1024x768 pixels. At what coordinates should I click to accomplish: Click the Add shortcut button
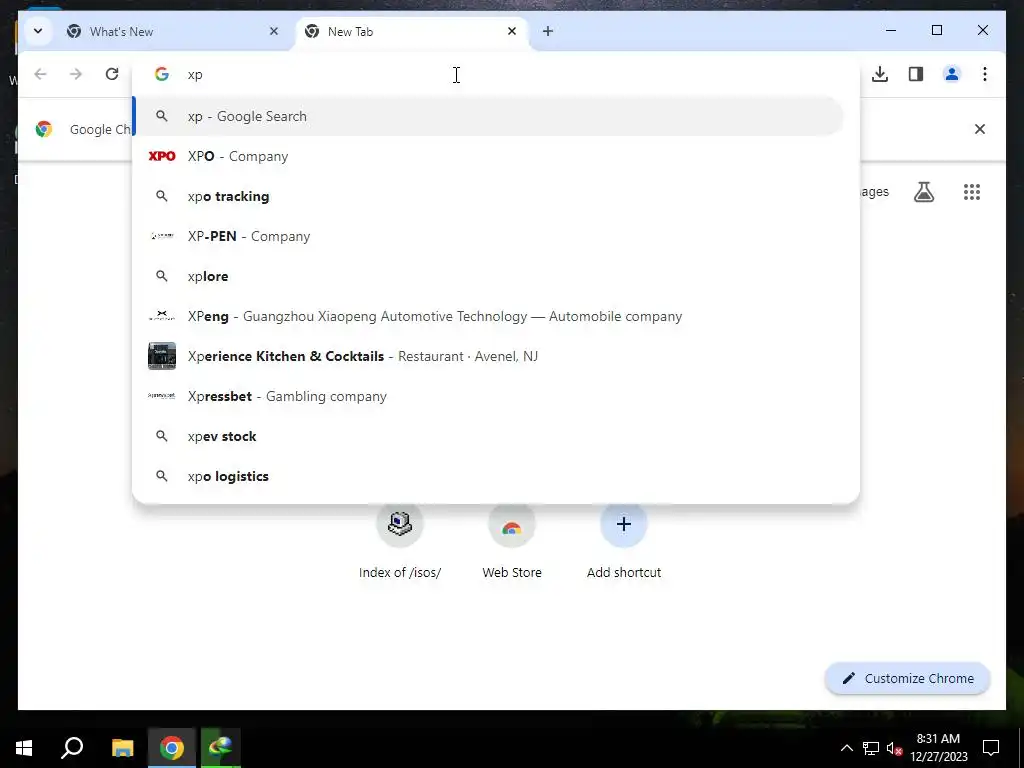point(624,539)
